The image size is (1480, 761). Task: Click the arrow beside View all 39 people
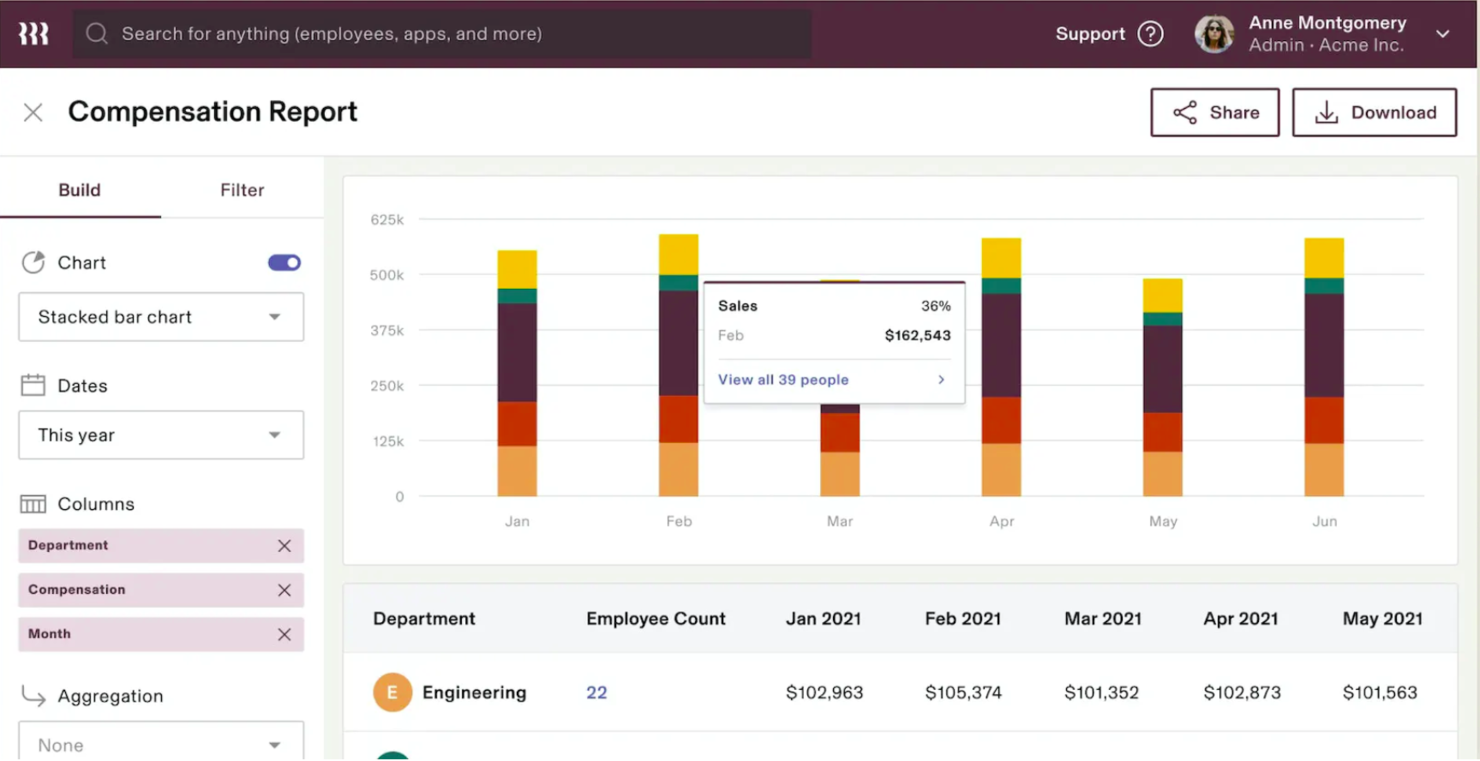tap(941, 380)
